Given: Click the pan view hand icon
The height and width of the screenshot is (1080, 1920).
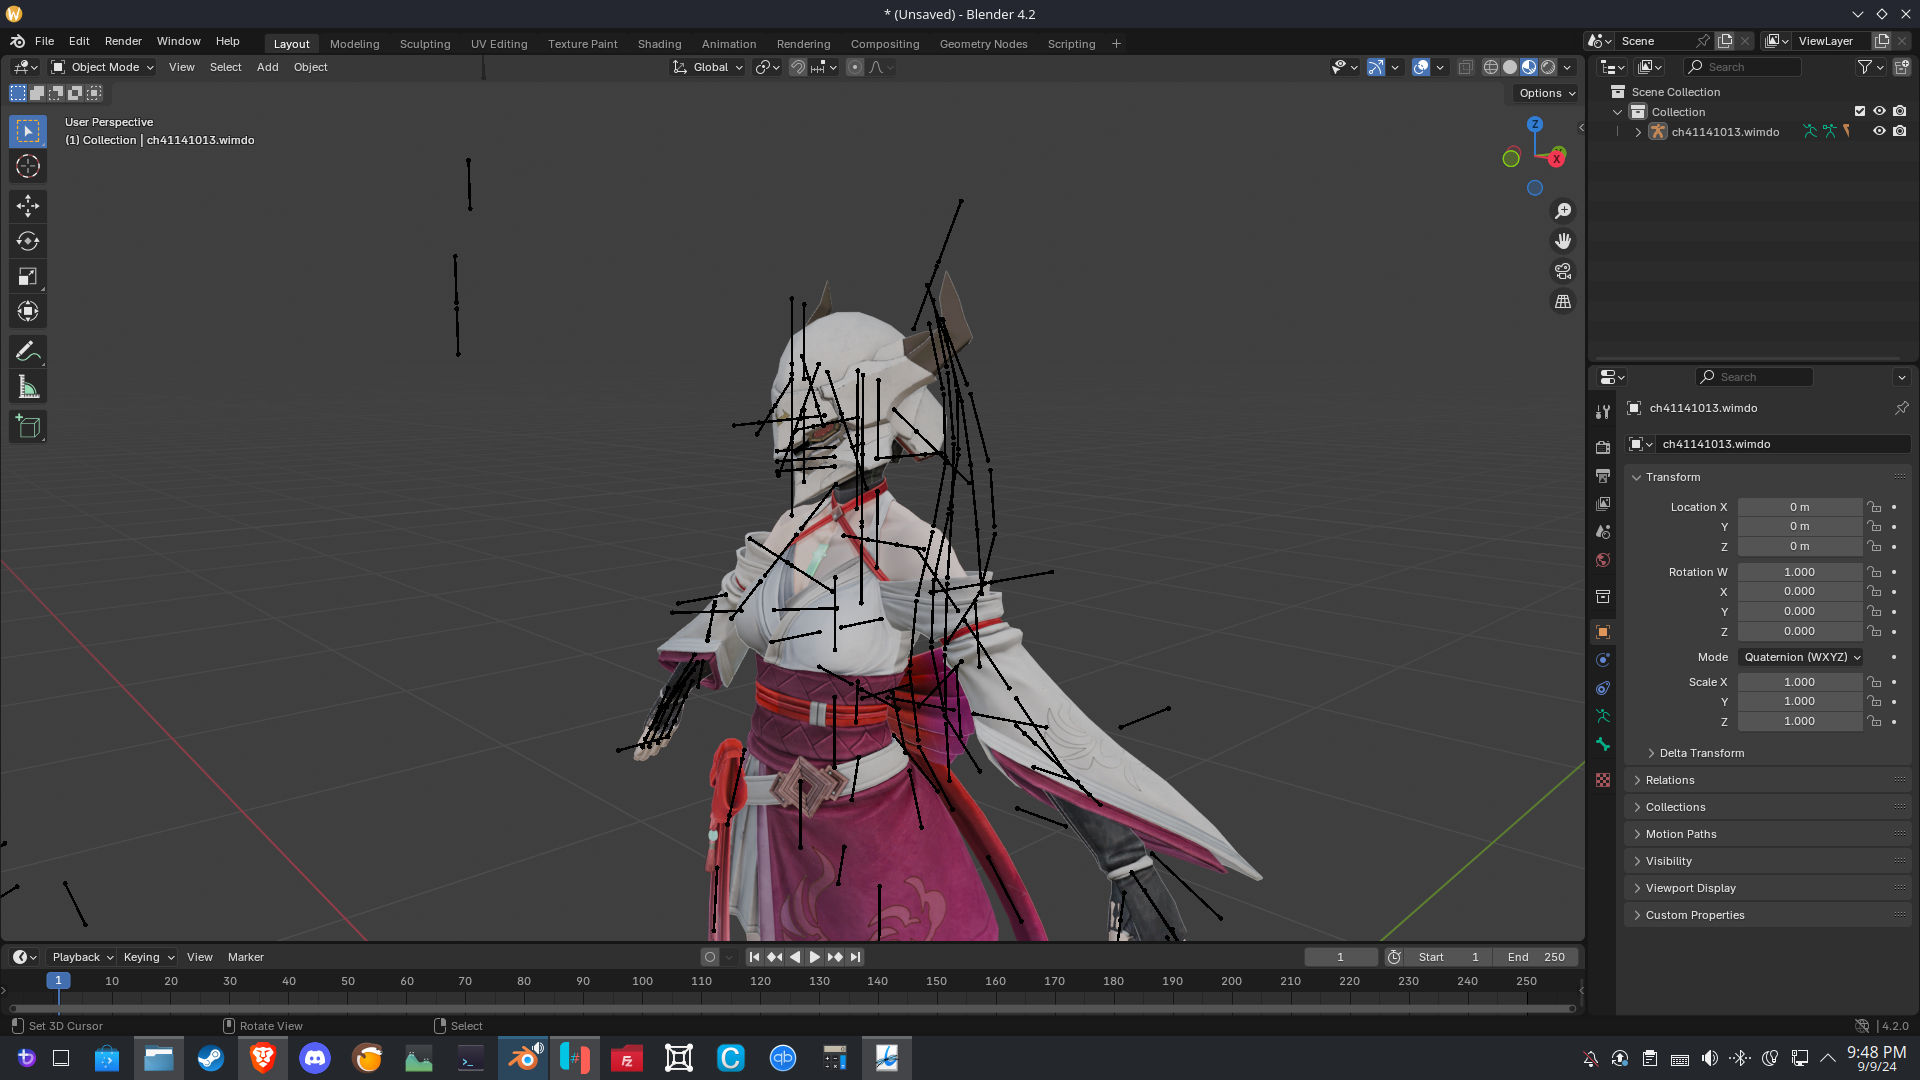Looking at the screenshot, I should tap(1563, 241).
